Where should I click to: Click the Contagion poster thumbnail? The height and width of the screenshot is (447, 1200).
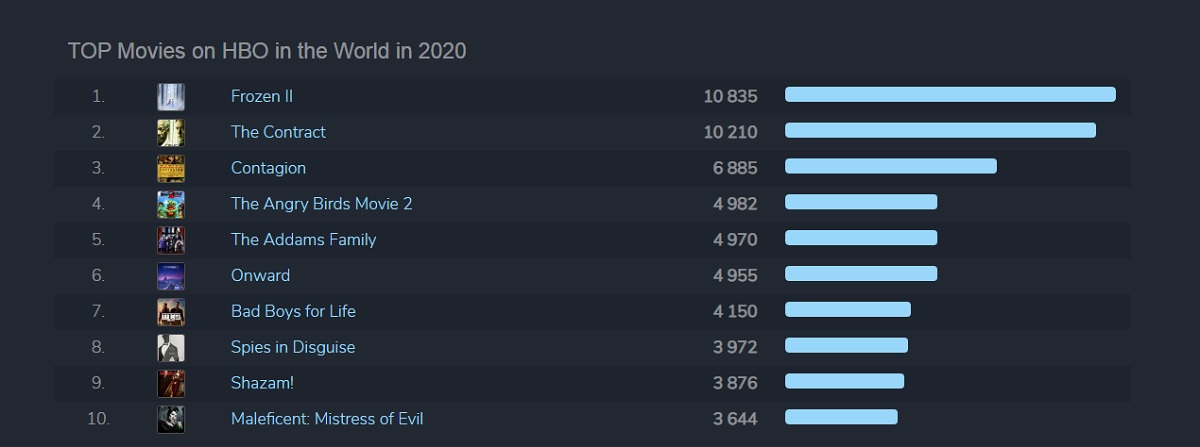tap(170, 169)
